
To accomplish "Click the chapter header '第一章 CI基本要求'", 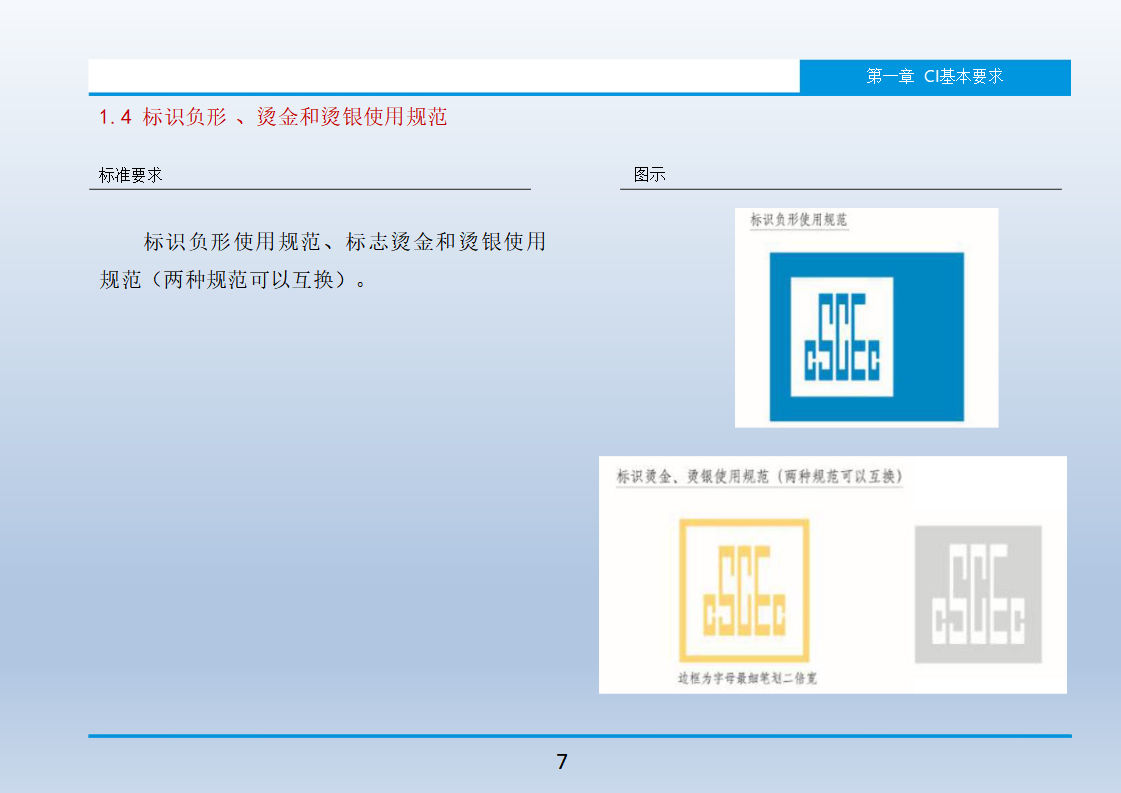I will pyautogui.click(x=934, y=77).
